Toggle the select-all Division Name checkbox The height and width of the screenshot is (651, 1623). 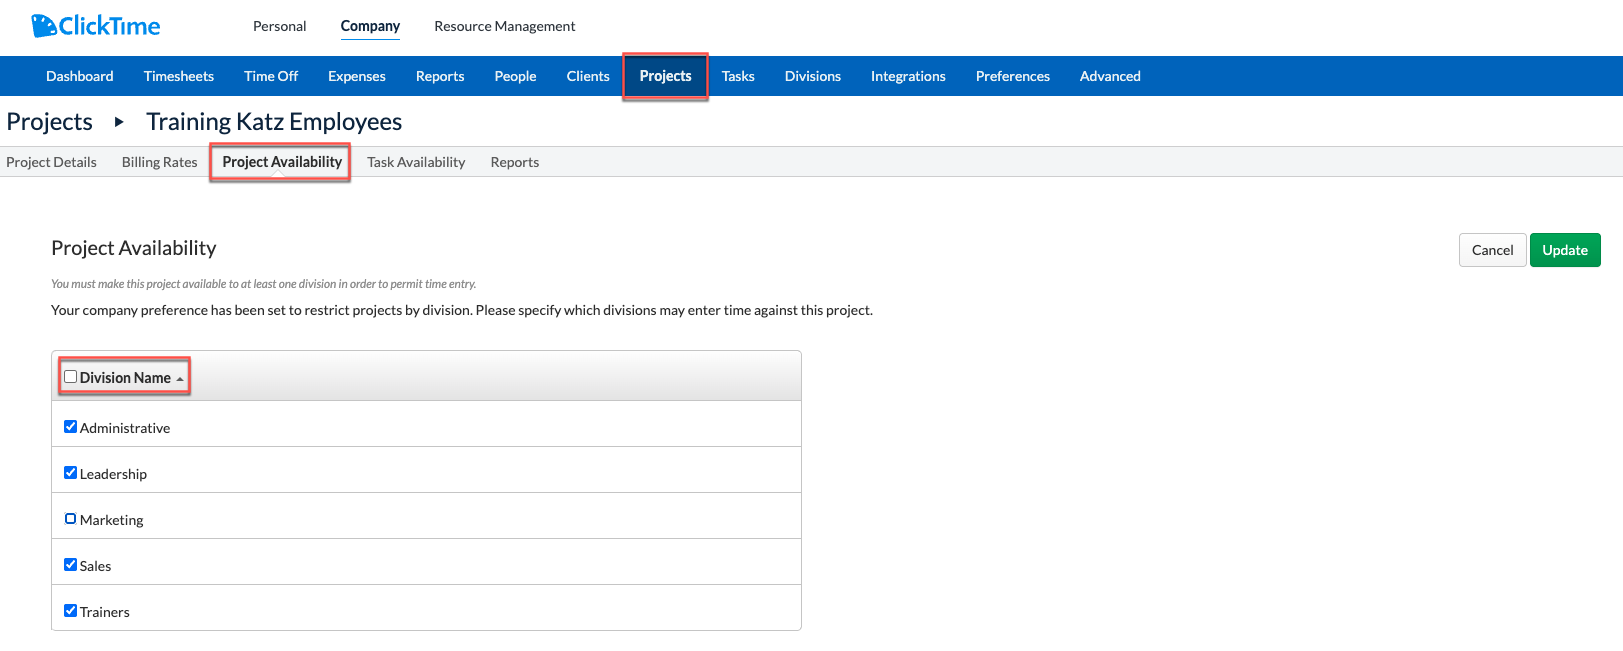pyautogui.click(x=70, y=377)
